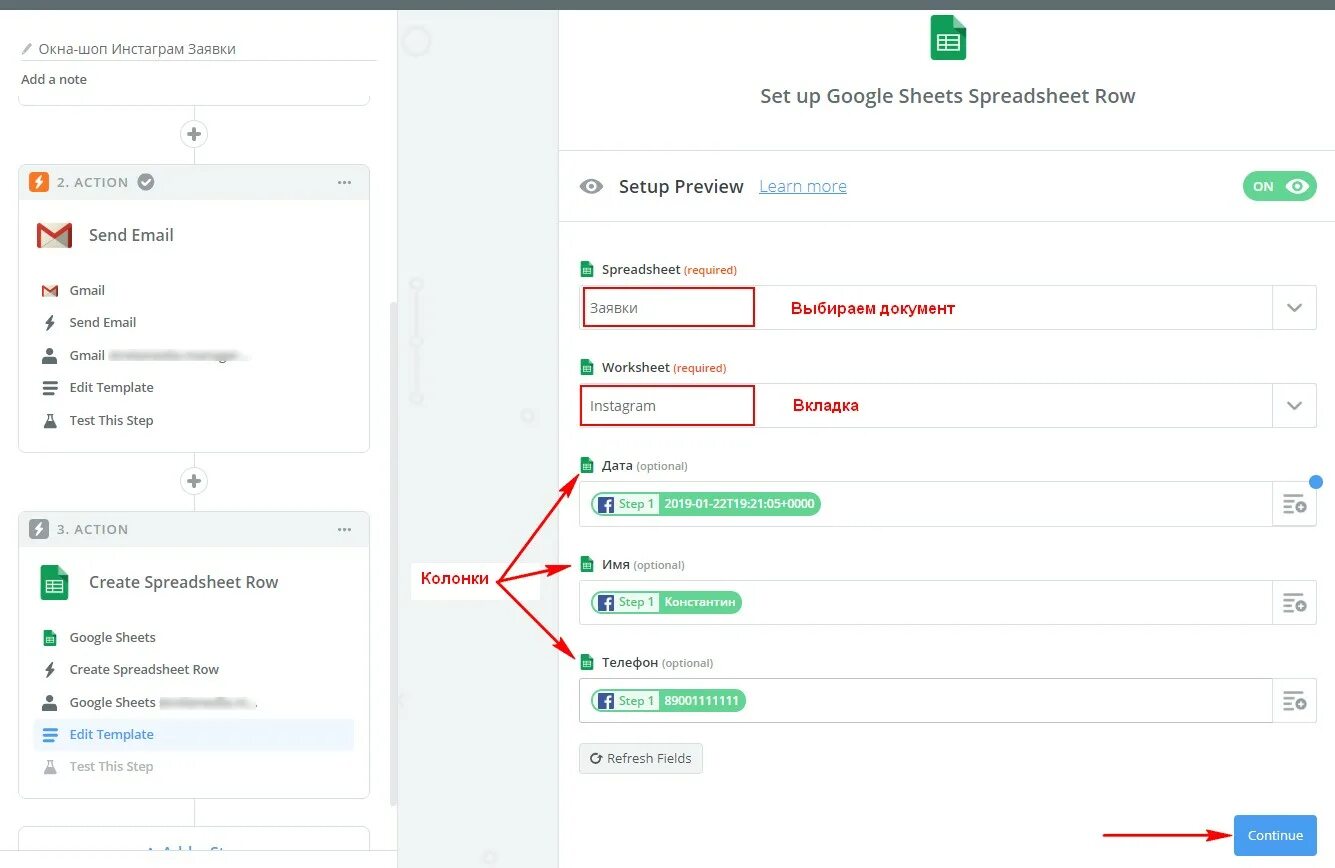This screenshot has width=1335, height=868.
Task: Expand the Spreadsheet dropdown arrow
Action: tap(1294, 308)
